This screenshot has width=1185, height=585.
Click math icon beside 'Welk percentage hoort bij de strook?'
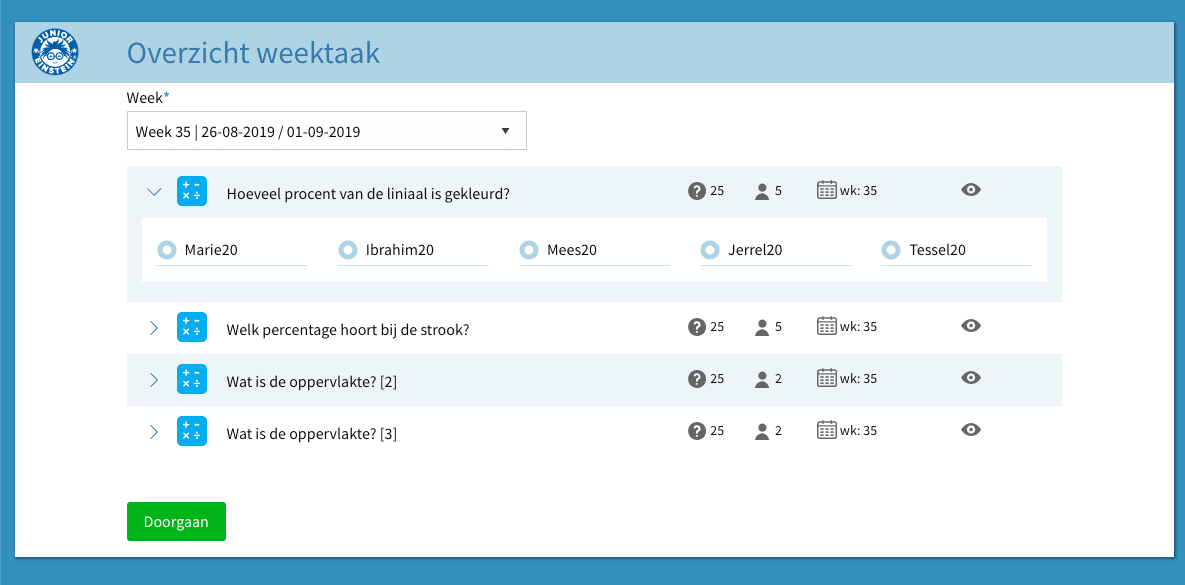point(192,327)
